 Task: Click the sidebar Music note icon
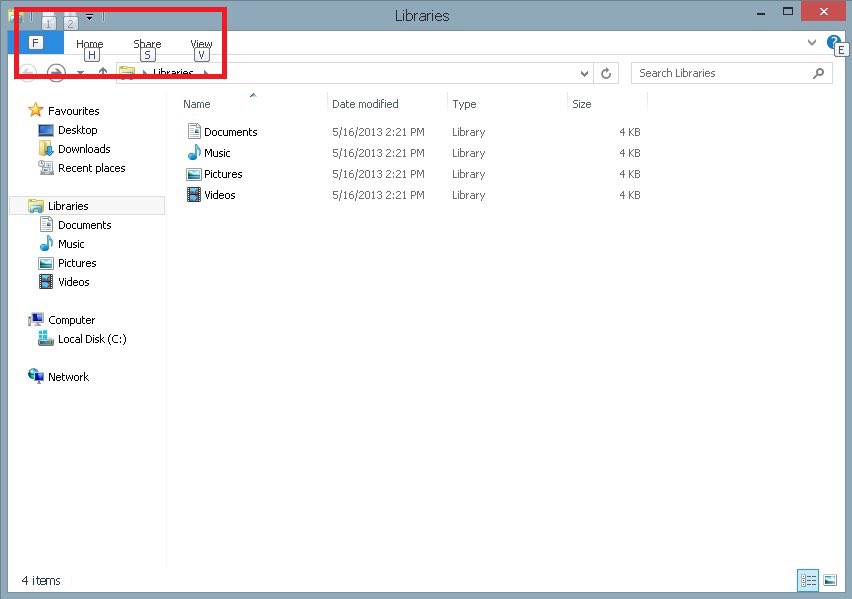[x=46, y=244]
